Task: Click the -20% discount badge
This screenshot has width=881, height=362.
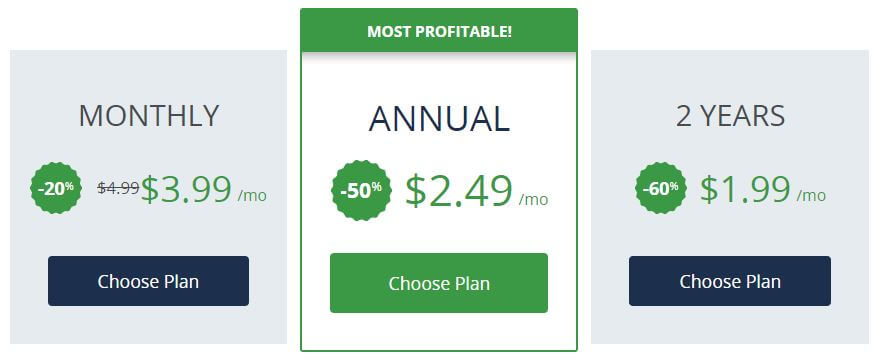Action: [56, 188]
